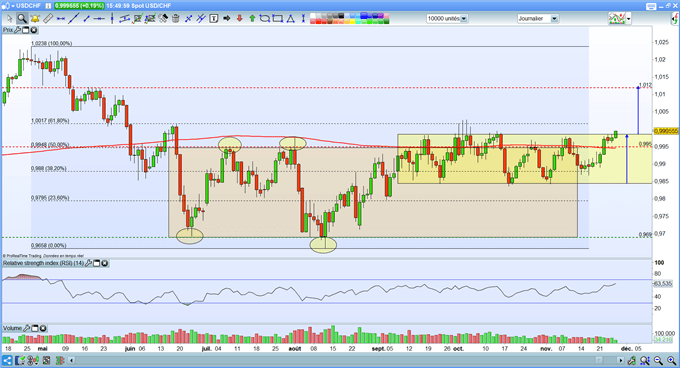Insert a green up arrow marker
This screenshot has width=680, height=368.
(252, 18)
